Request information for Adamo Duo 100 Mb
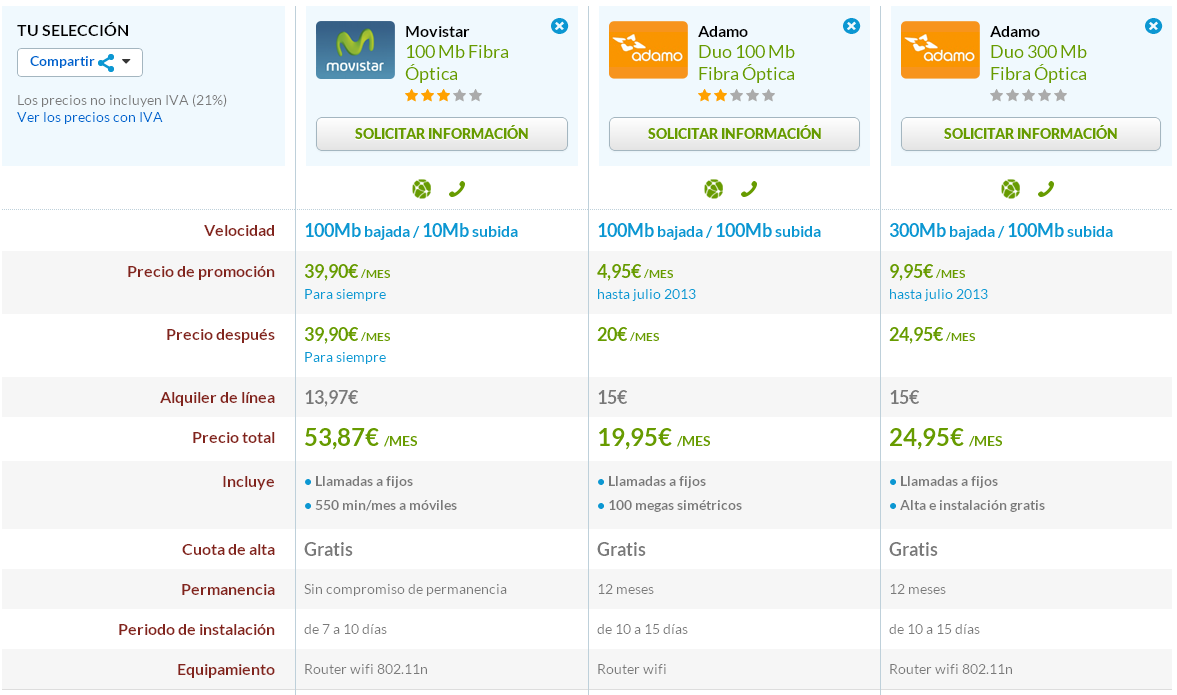This screenshot has height=695, width=1177. point(734,134)
